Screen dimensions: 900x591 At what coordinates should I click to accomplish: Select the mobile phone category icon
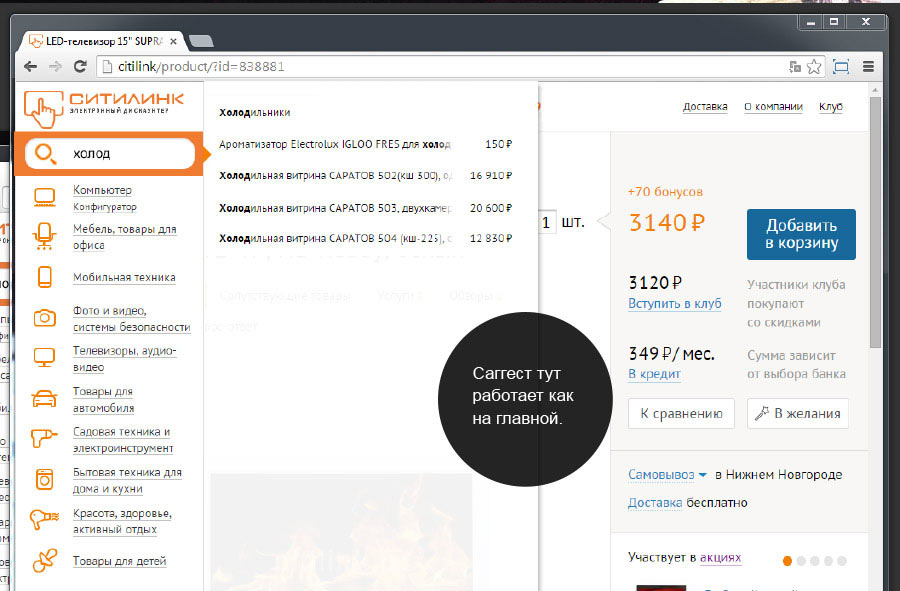pyautogui.click(x=45, y=277)
